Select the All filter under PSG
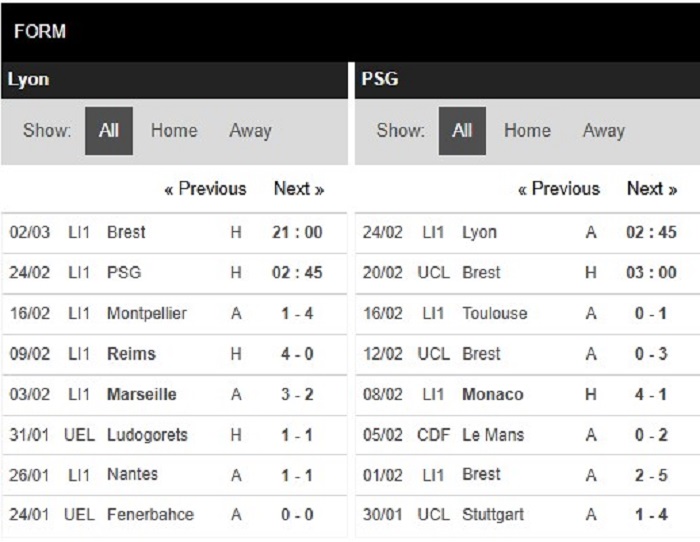 pos(462,131)
